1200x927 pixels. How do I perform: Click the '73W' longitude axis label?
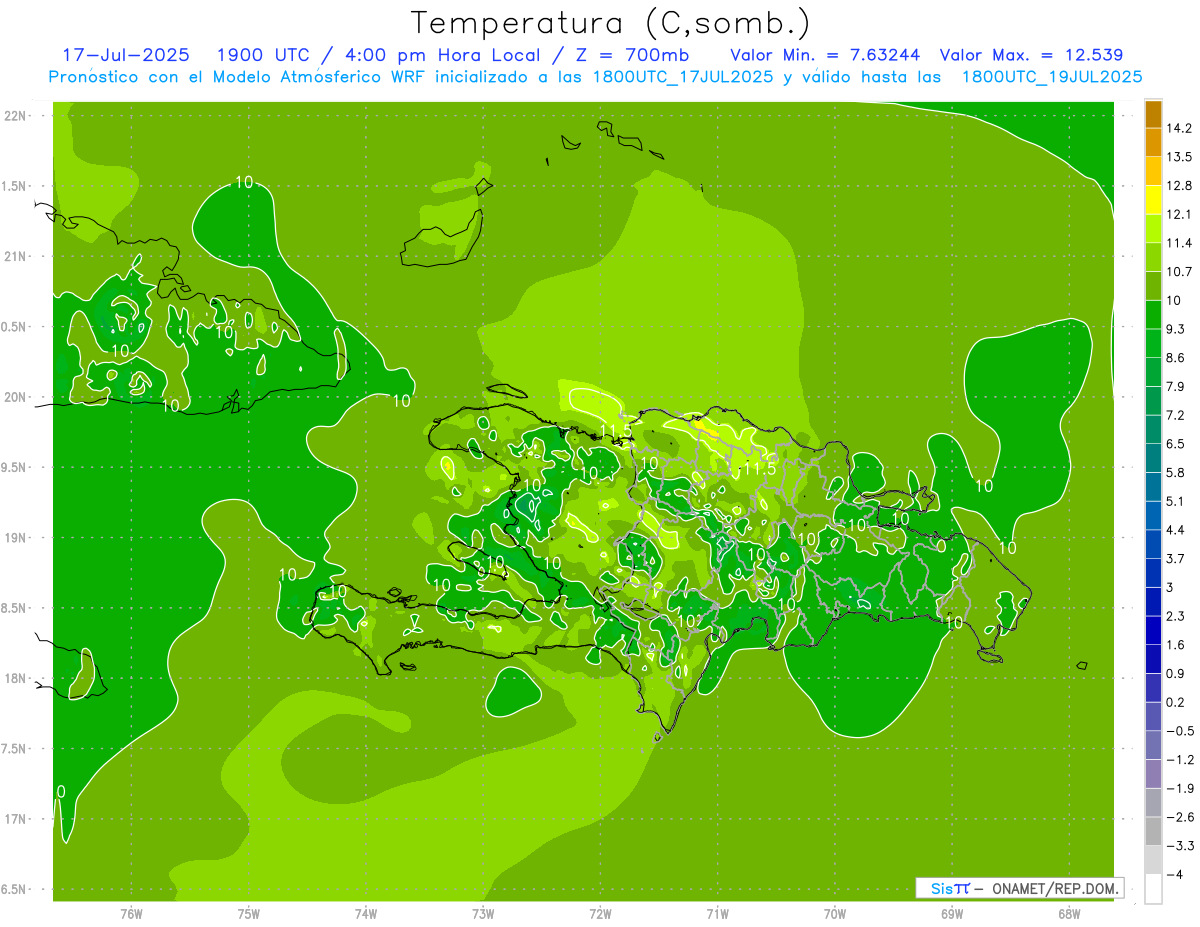(483, 913)
